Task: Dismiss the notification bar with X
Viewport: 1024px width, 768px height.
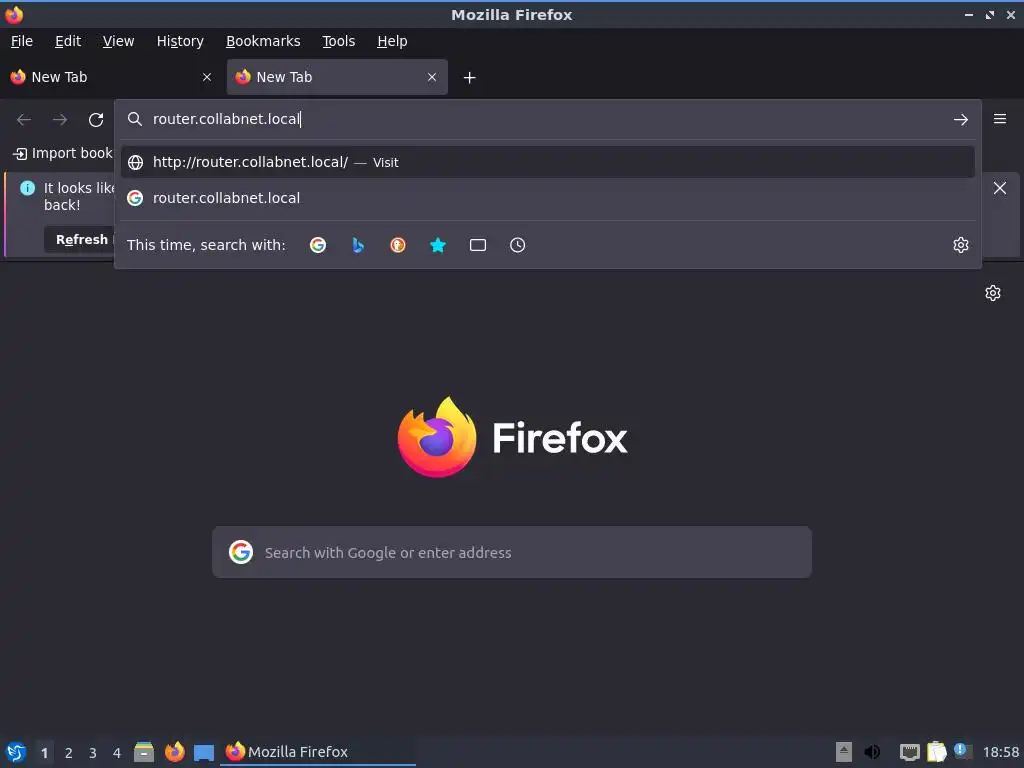Action: pos(999,188)
